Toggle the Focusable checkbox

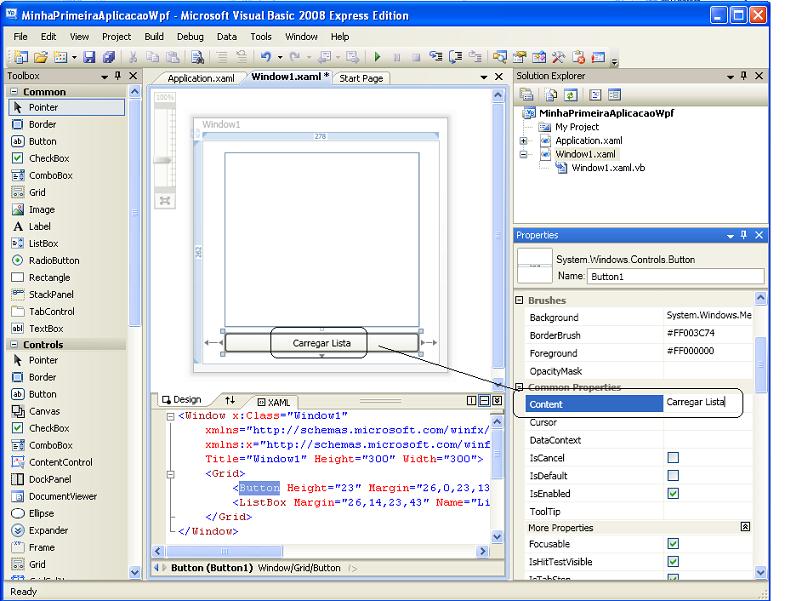673,545
